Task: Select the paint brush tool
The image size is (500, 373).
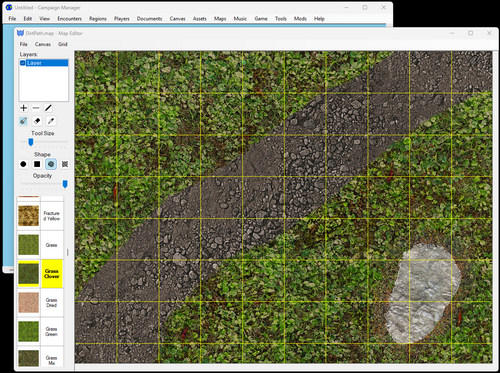Action: [x=23, y=121]
